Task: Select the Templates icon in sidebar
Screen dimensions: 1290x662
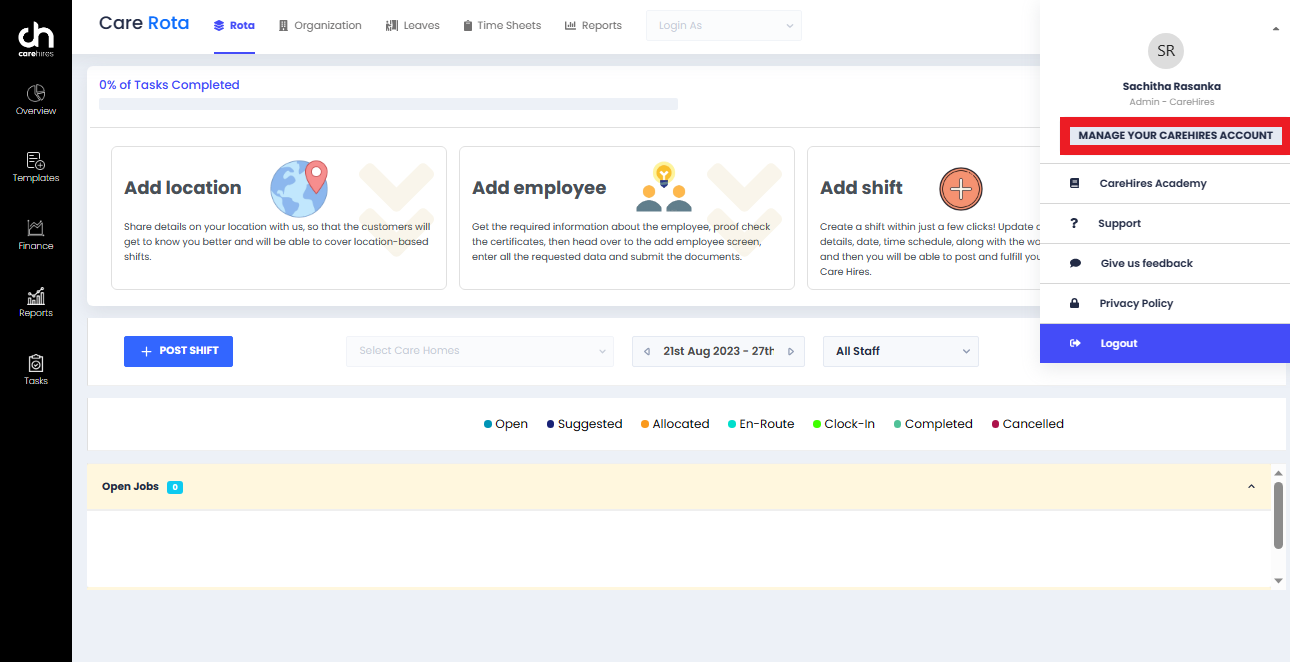Action: [x=35, y=167]
